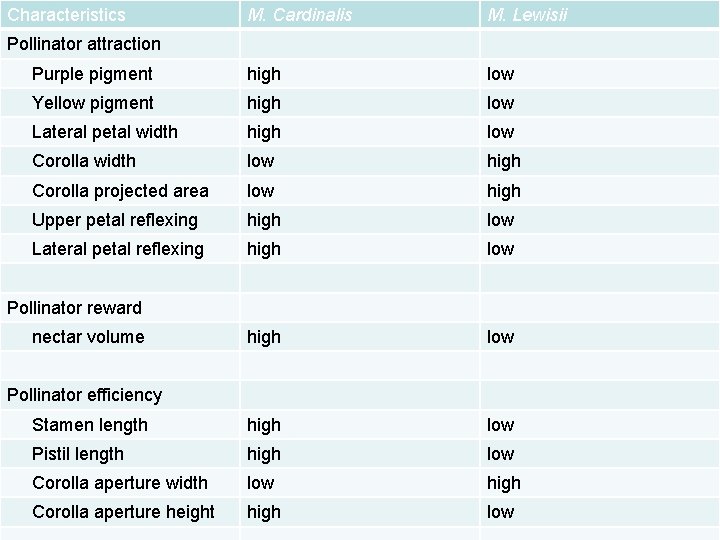Click the Pistil length row label

[x=78, y=454]
